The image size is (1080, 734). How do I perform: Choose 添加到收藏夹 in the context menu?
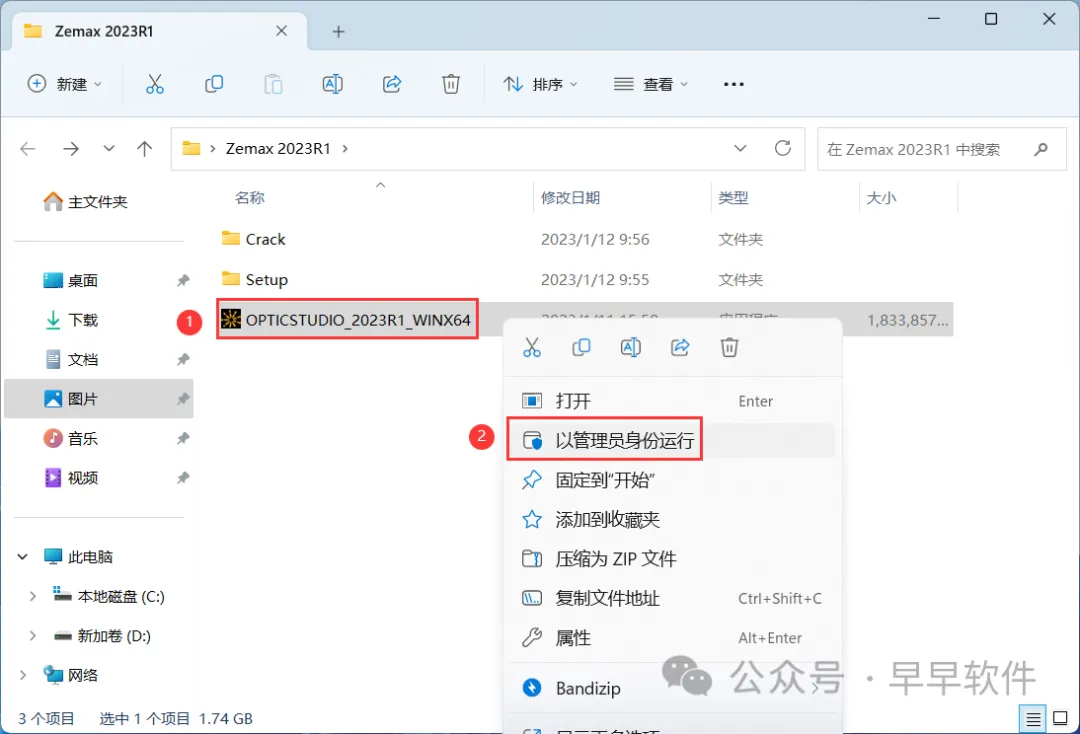point(672,519)
